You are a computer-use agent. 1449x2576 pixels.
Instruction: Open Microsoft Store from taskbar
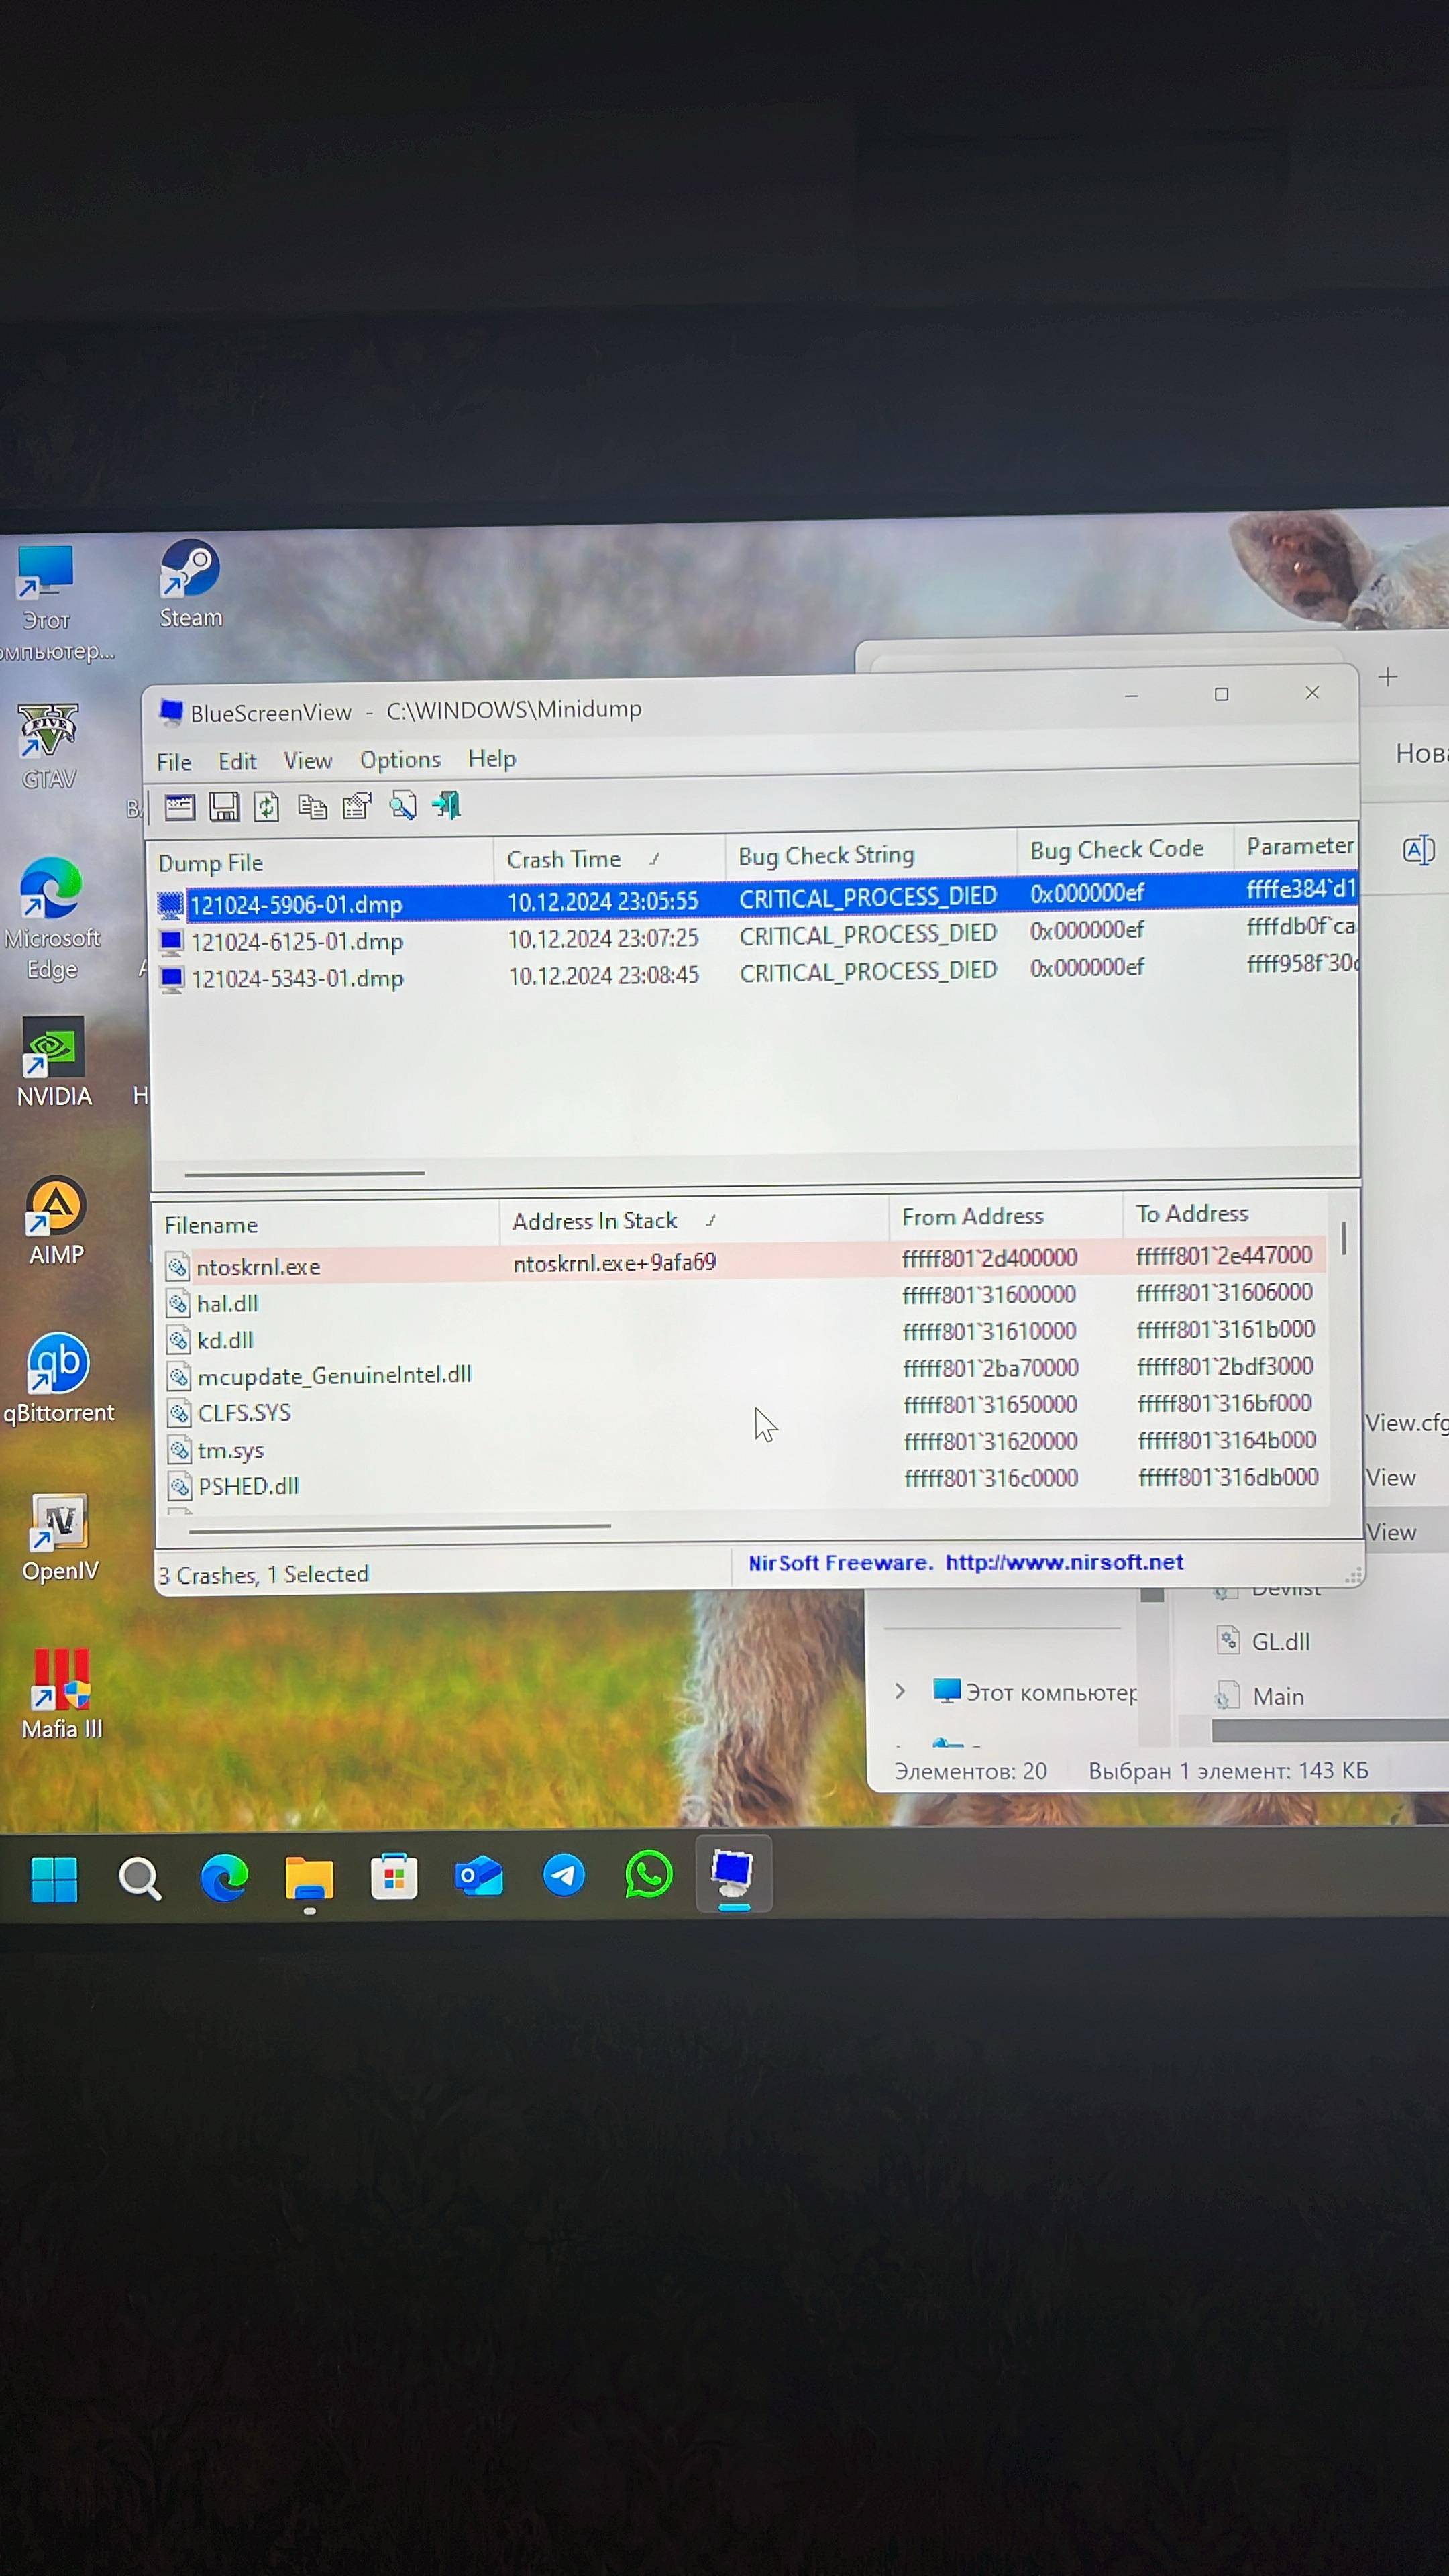click(394, 1877)
